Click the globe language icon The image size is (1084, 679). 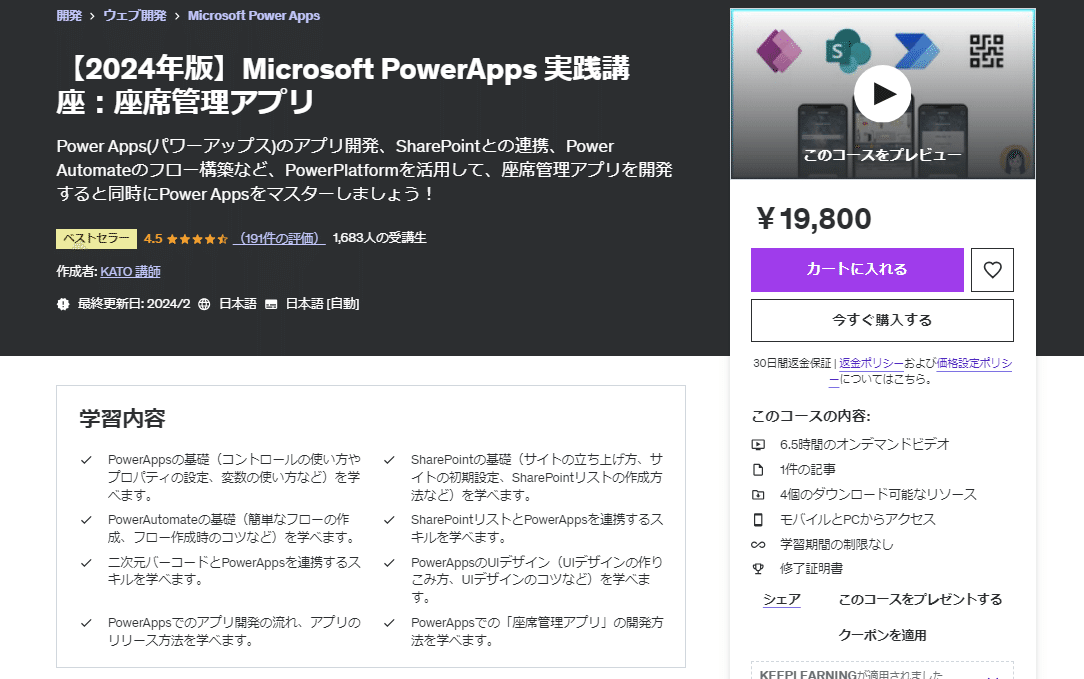pyautogui.click(x=204, y=304)
